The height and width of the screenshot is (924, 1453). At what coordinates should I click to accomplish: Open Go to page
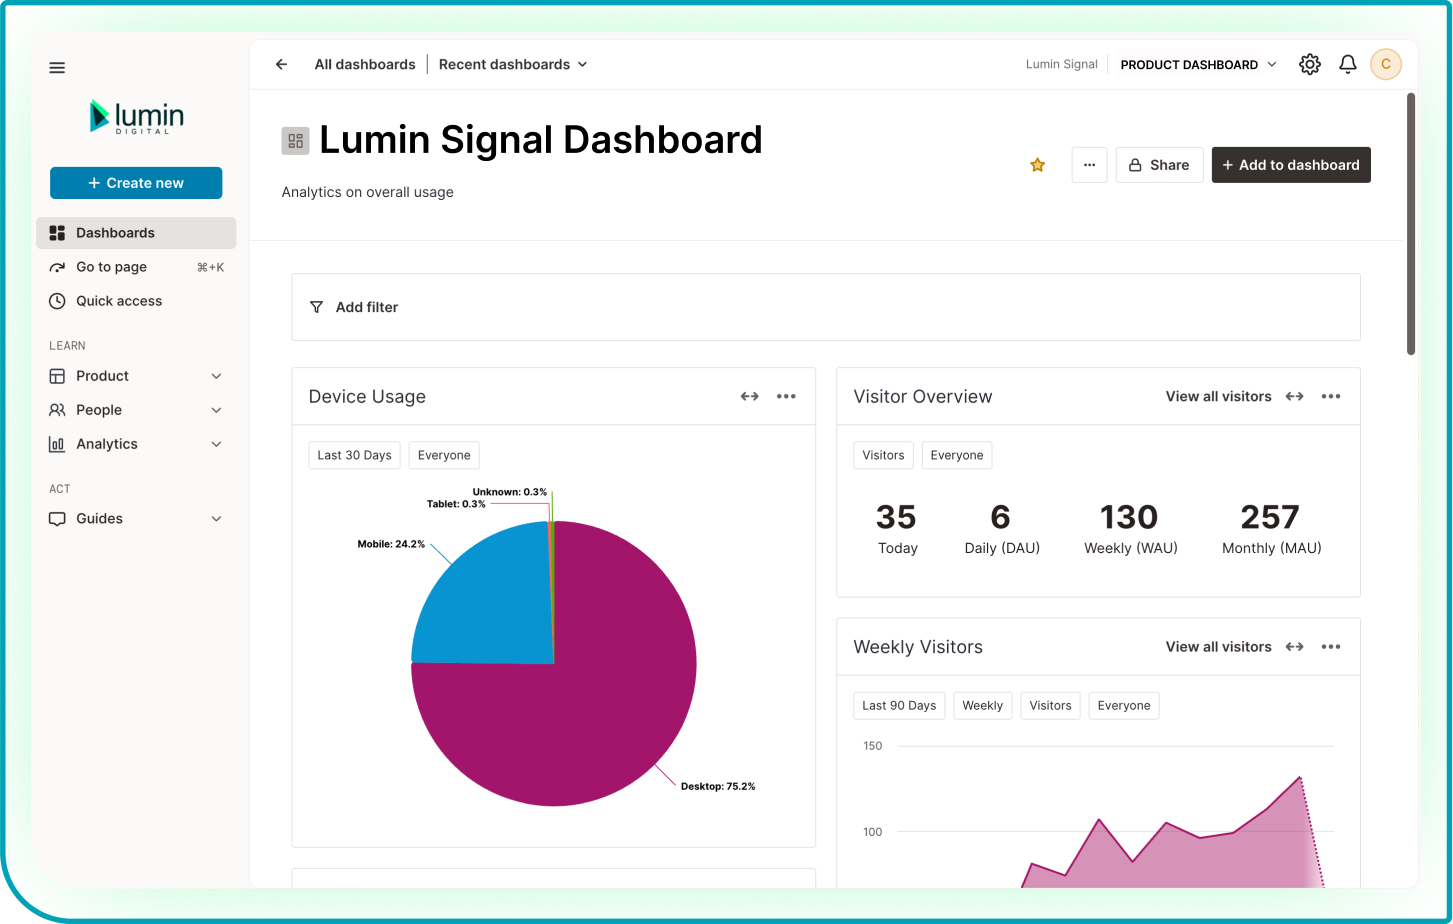point(136,267)
